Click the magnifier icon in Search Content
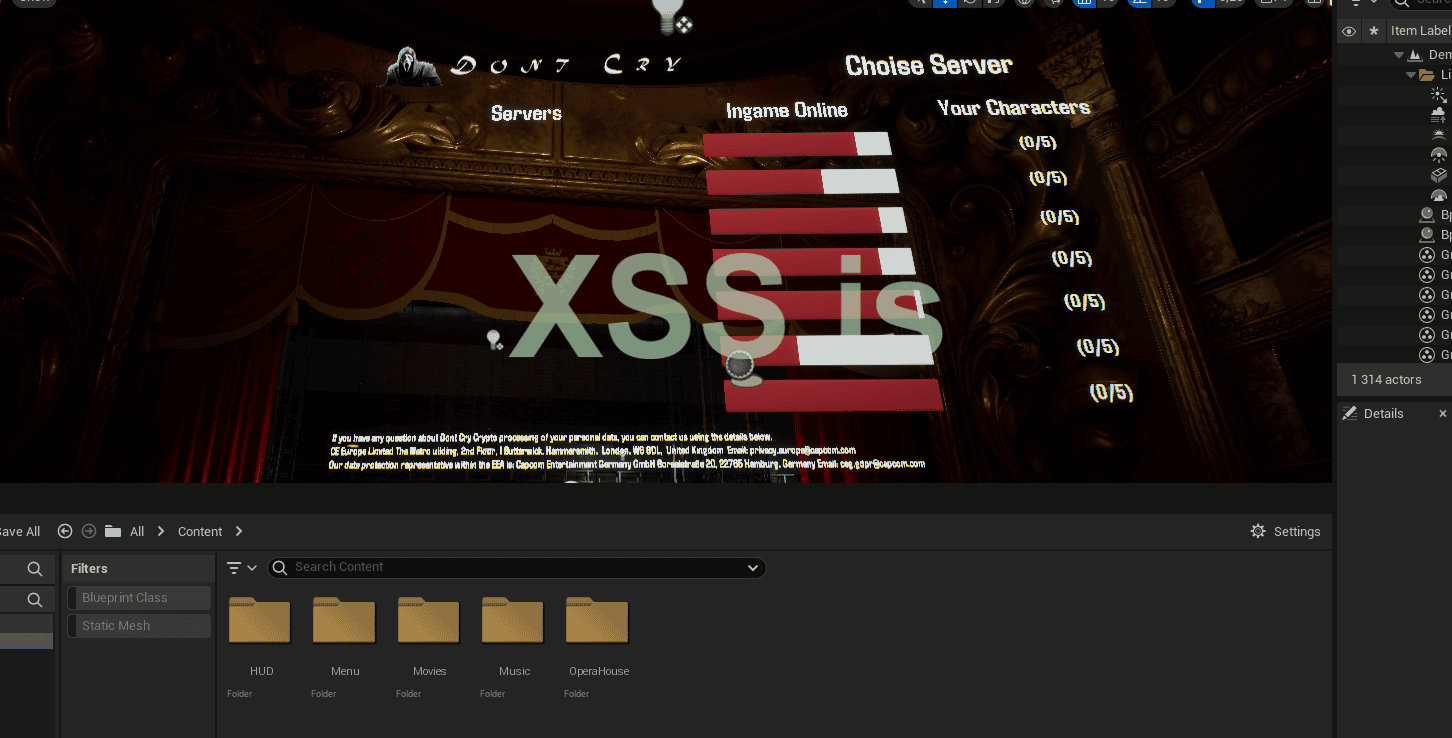Screen dimensions: 1452x738 (x=281, y=568)
